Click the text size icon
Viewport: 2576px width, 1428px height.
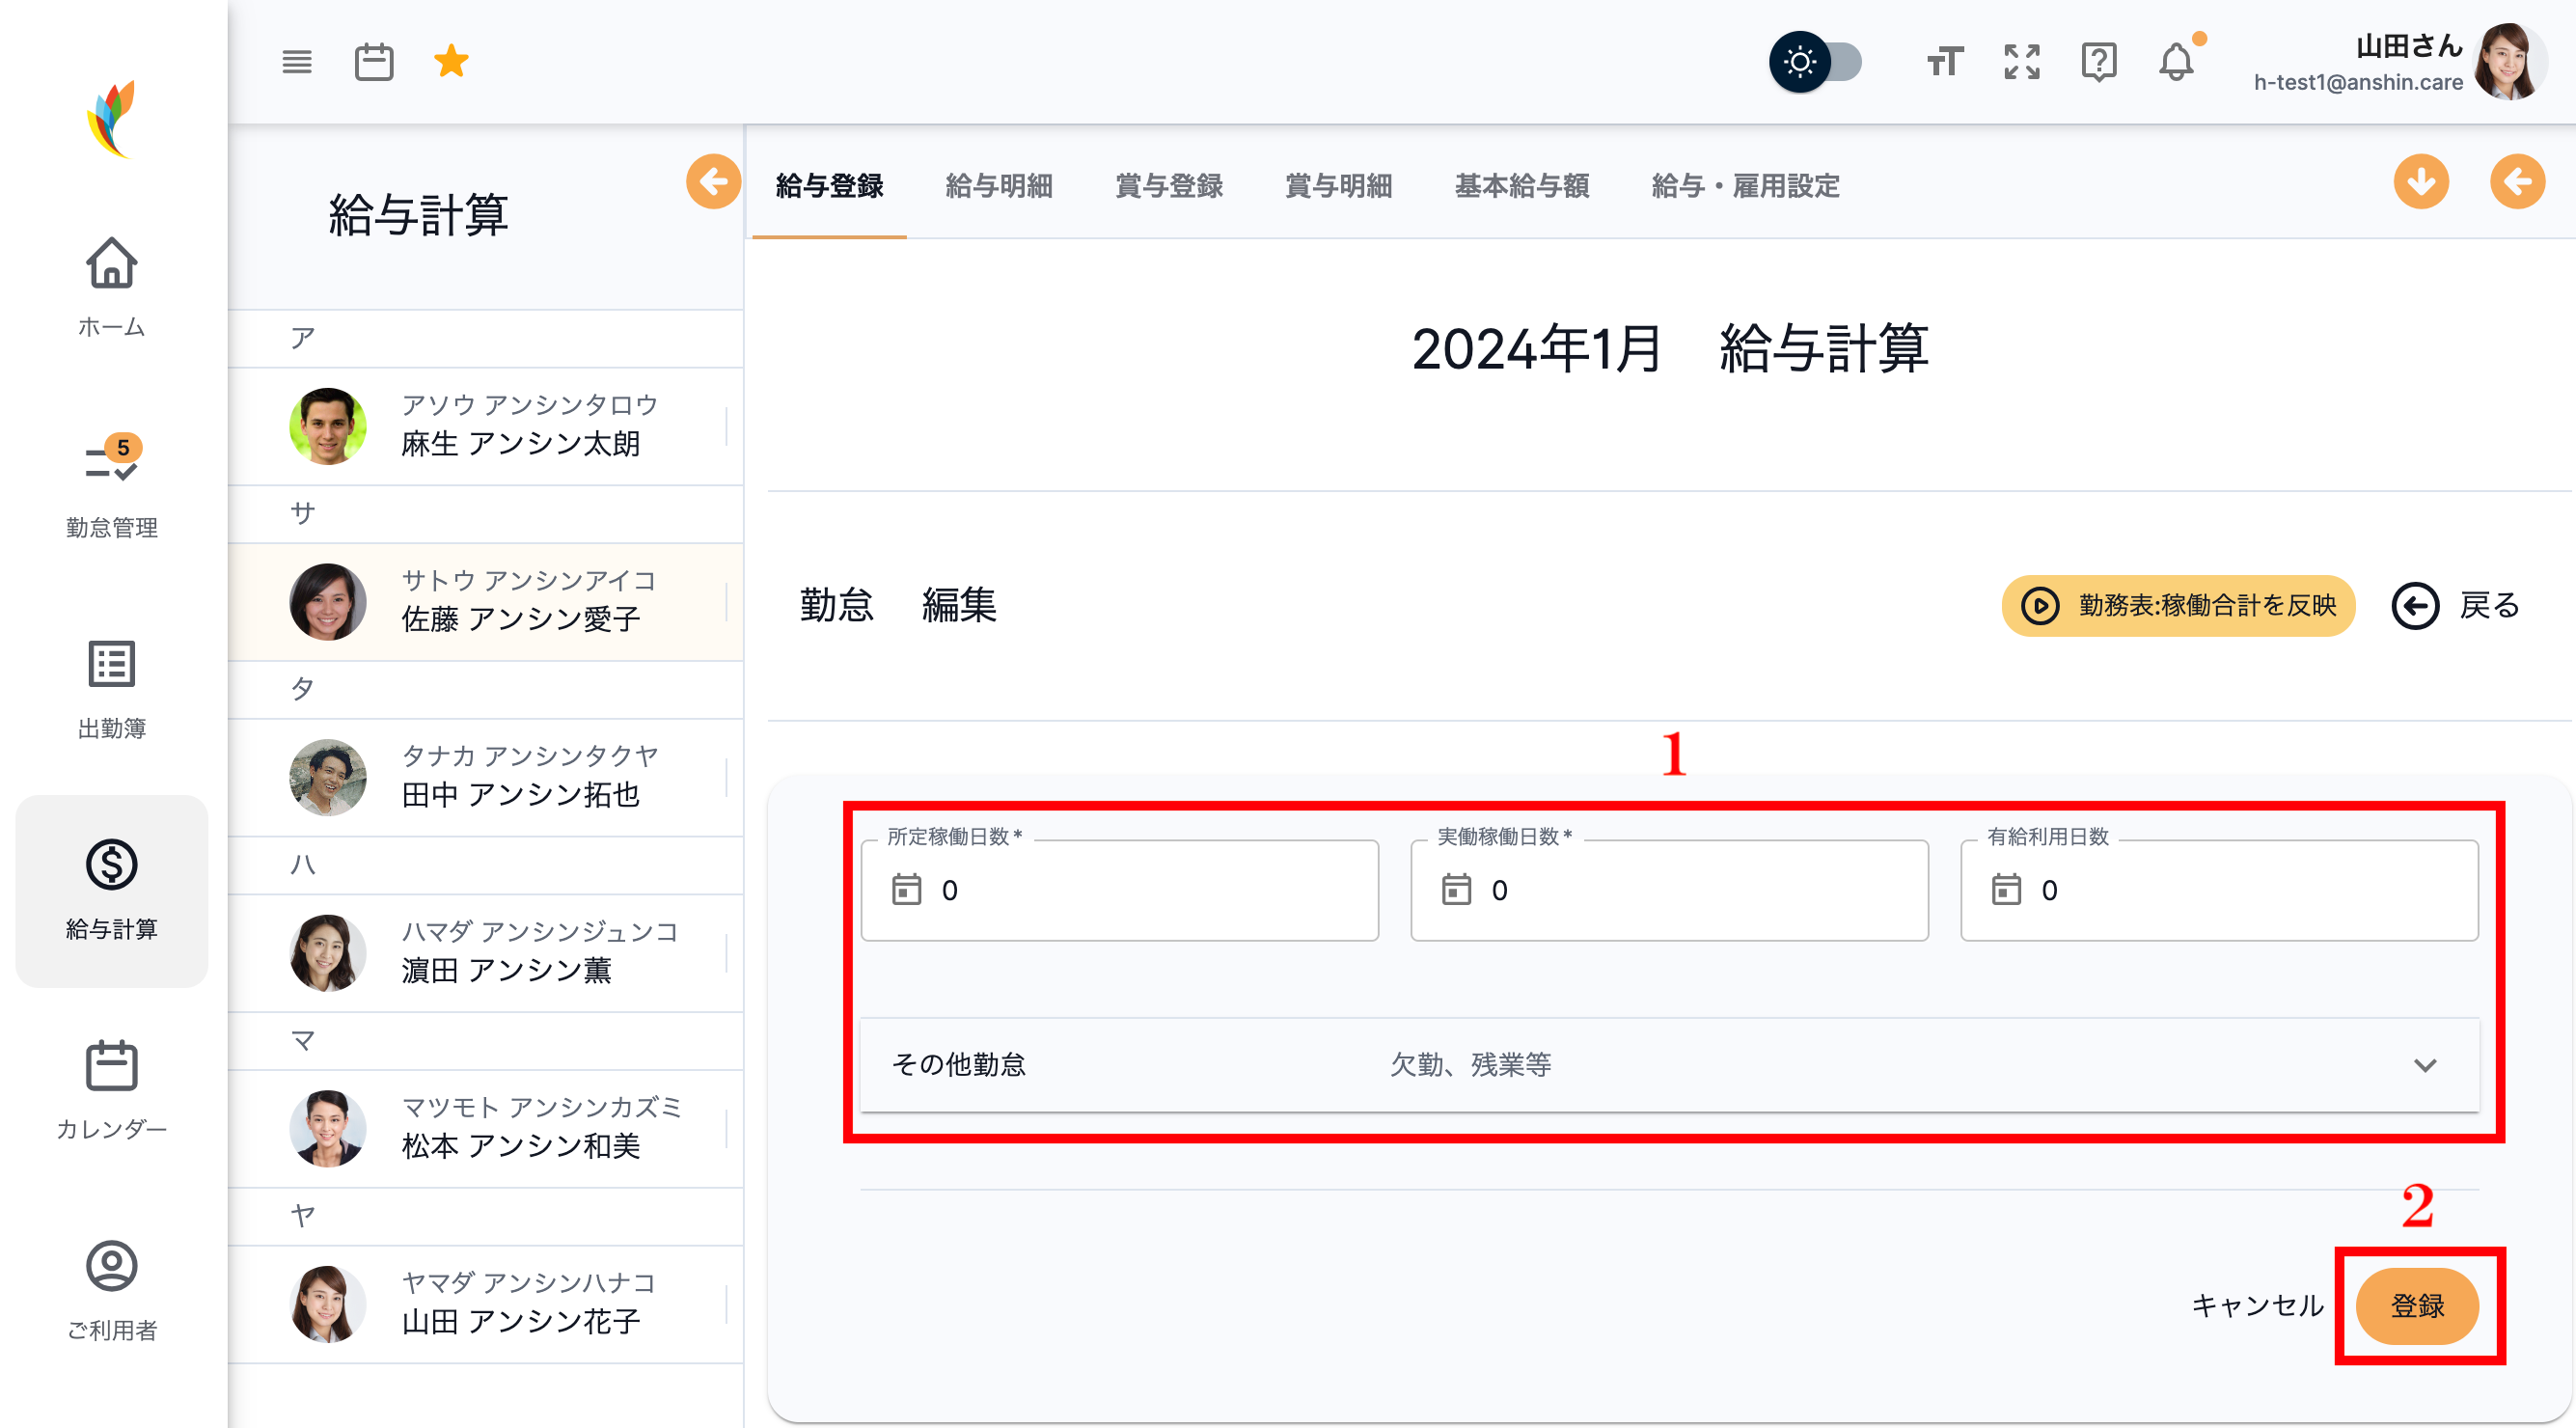click(1944, 62)
